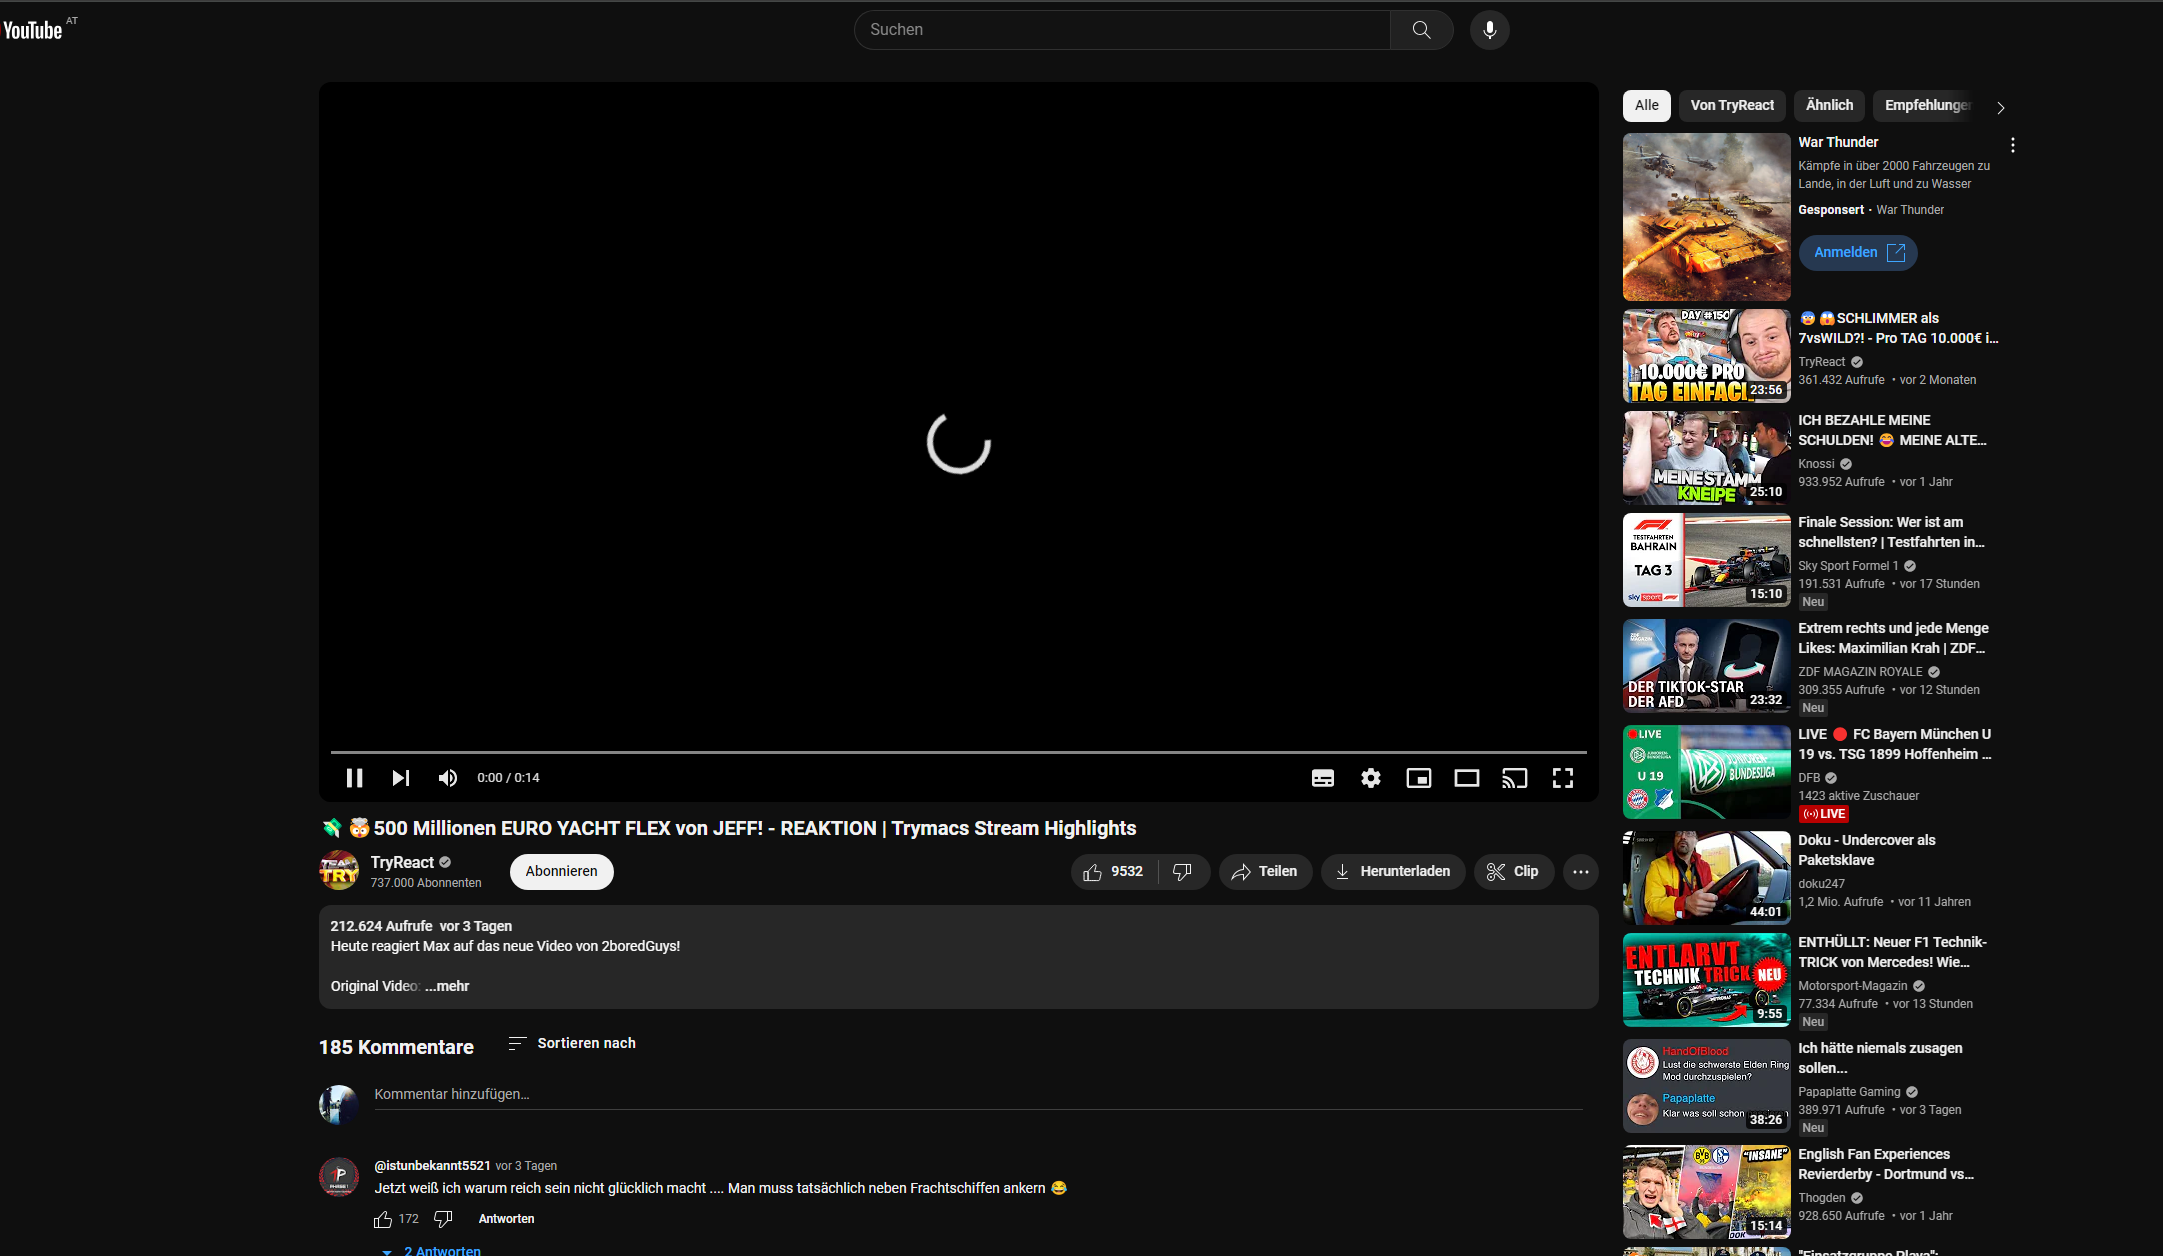Dislike this video

pos(1182,872)
